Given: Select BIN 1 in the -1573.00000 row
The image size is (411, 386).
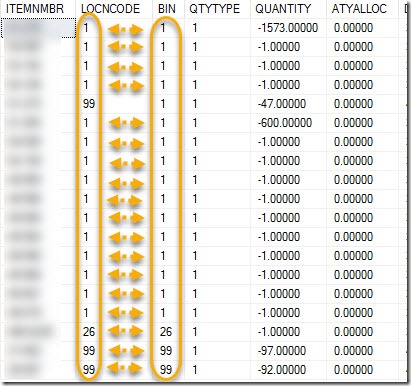Looking at the screenshot, I should click(x=163, y=28).
